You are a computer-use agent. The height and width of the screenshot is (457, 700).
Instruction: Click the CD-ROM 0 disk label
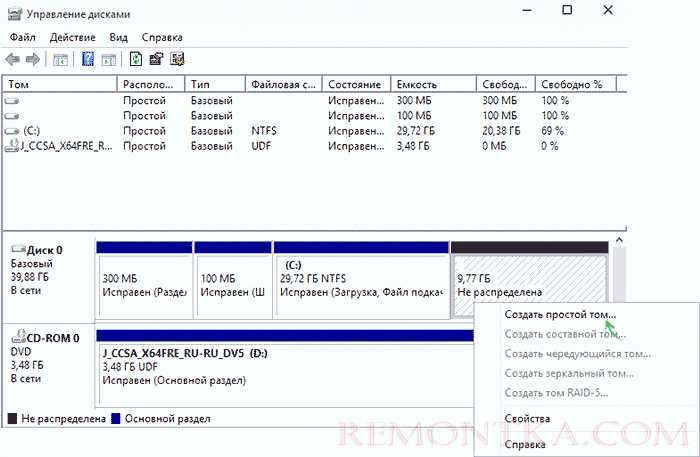53,338
